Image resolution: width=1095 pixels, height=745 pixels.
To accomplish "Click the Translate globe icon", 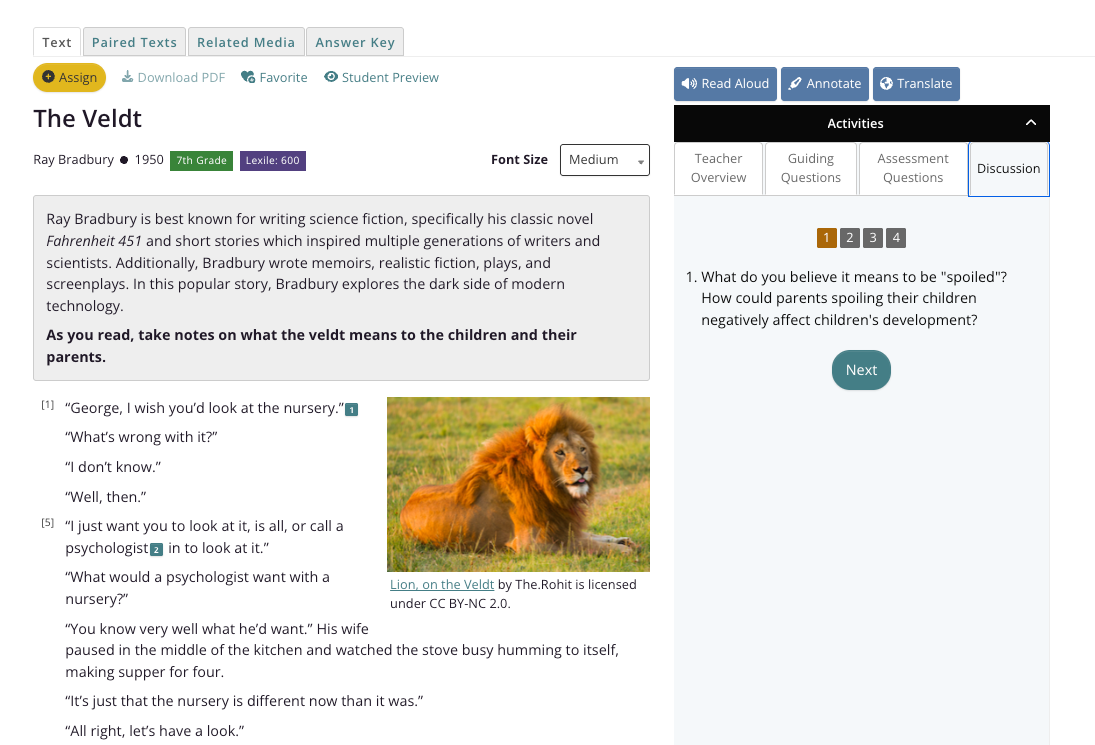I will click(x=886, y=84).
